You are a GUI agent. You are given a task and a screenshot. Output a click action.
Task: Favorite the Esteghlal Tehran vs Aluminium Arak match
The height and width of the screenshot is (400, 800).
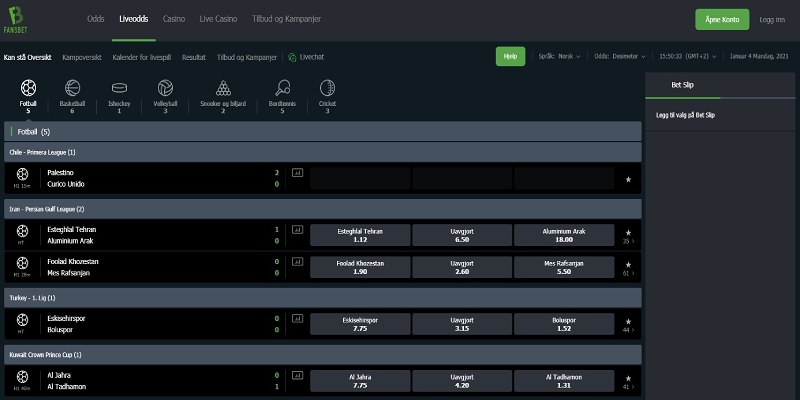[628, 232]
